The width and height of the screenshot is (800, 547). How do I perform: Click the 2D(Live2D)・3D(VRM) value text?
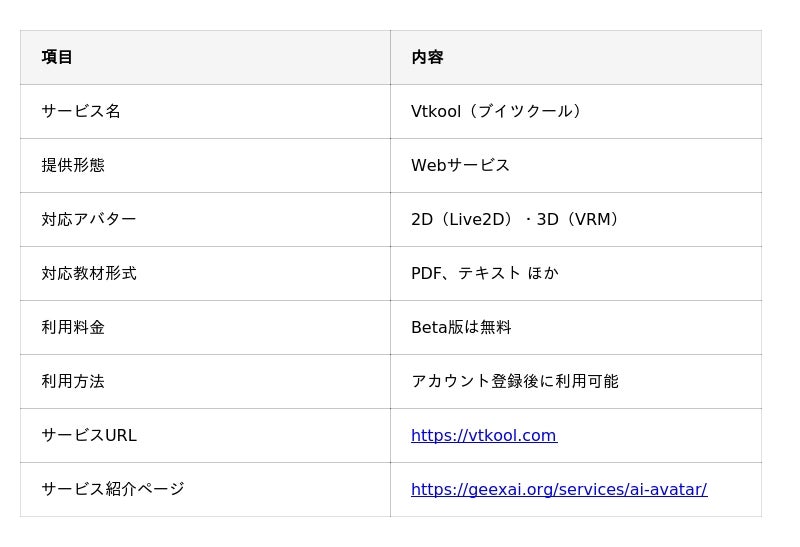pos(515,219)
